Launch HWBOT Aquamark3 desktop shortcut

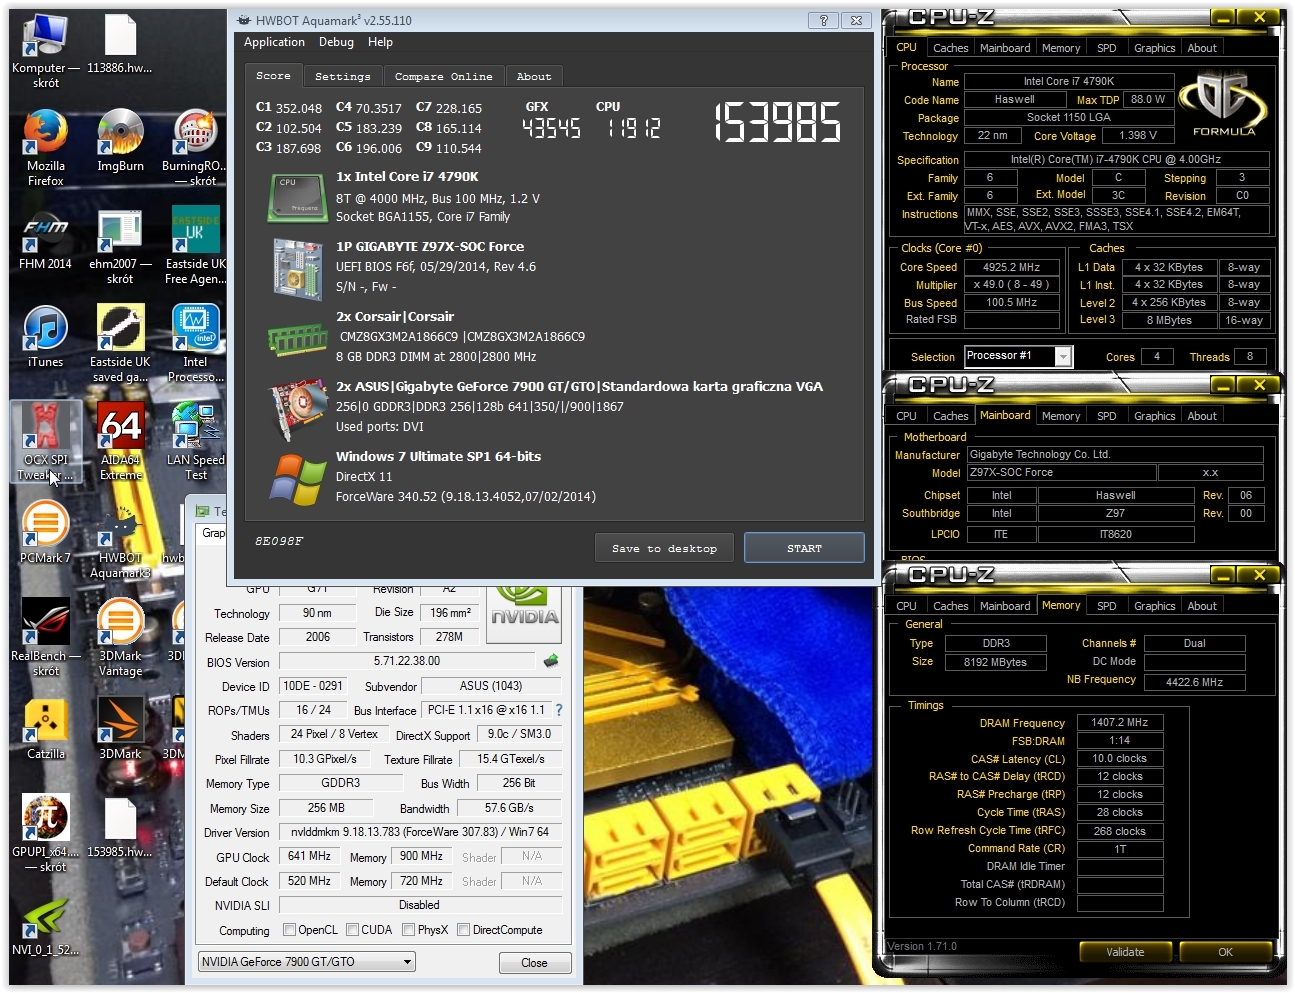point(120,541)
